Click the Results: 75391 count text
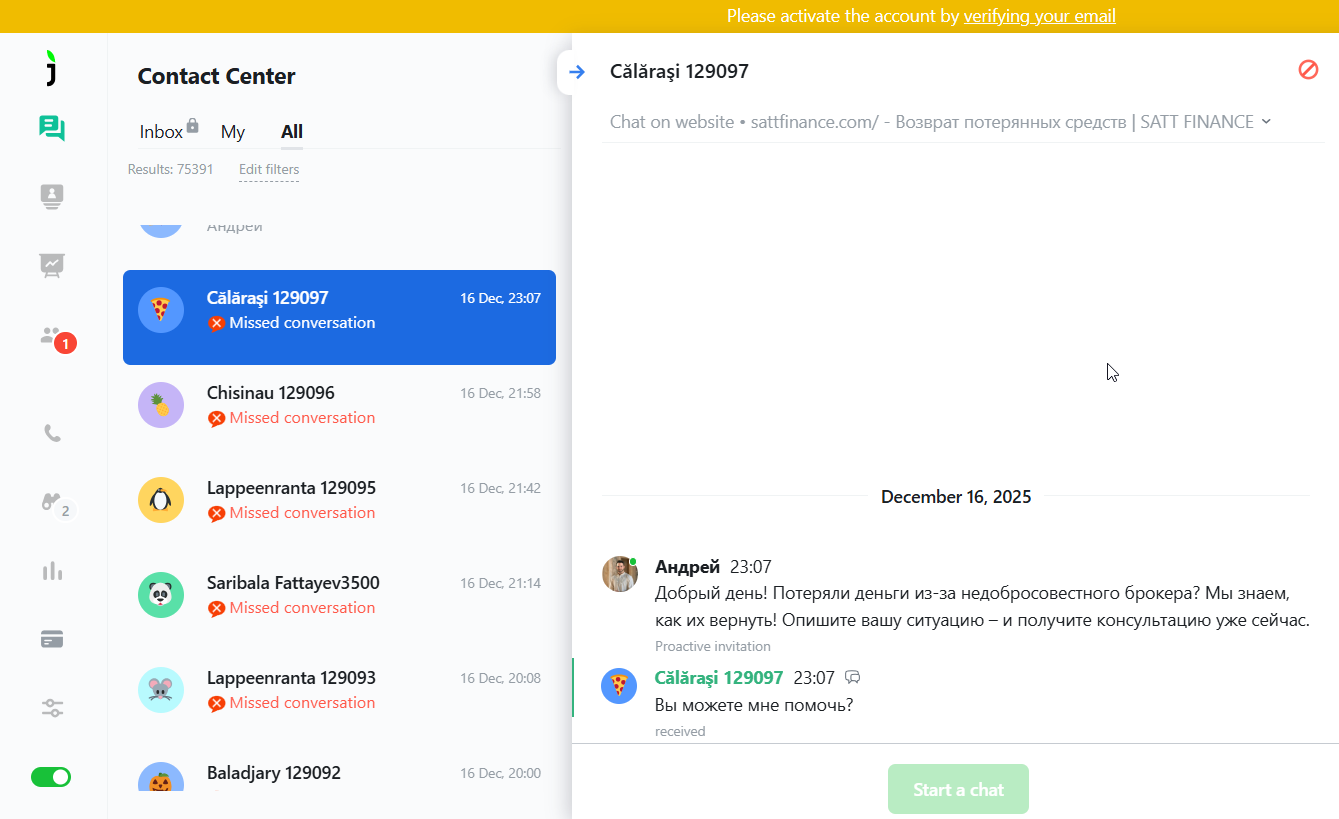 tap(170, 169)
